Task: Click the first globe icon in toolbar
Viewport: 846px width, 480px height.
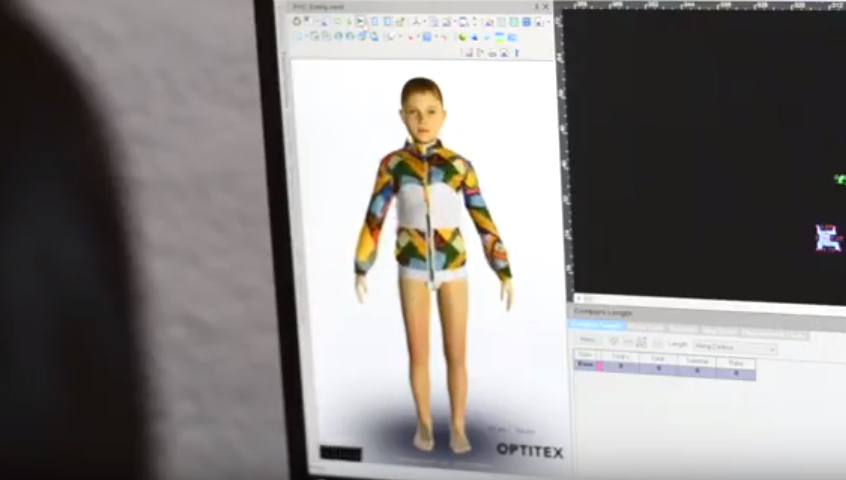Action: [x=338, y=36]
